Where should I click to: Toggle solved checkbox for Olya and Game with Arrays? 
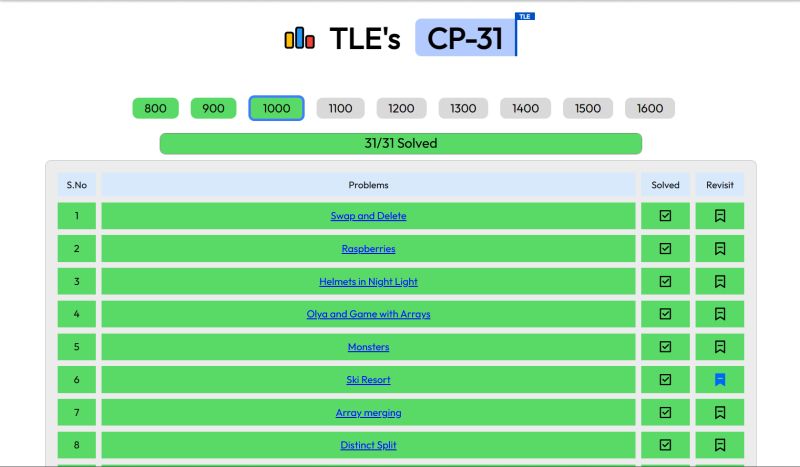click(665, 314)
